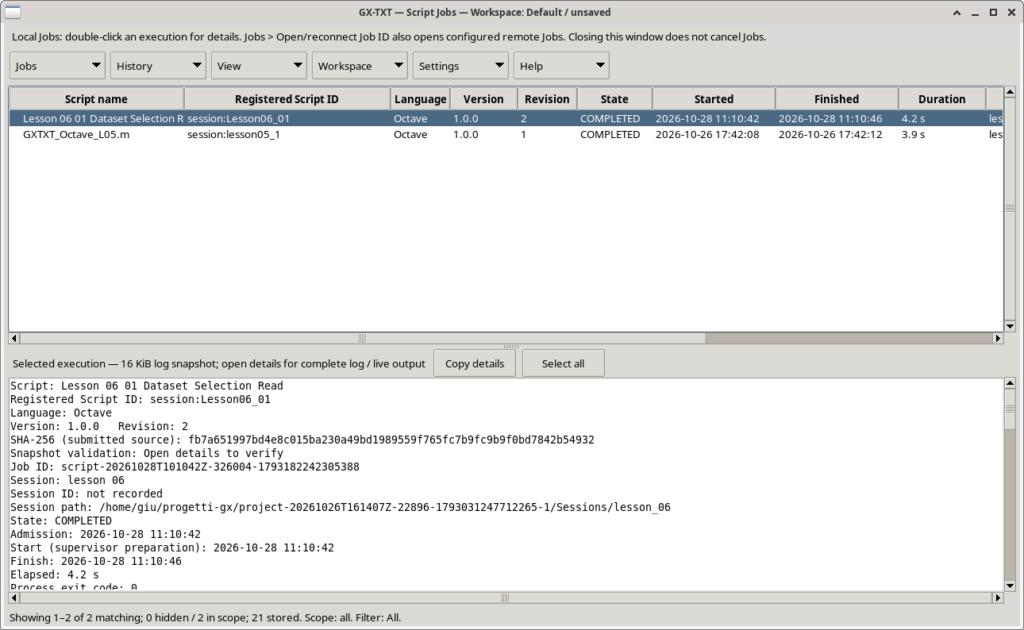Screen dimensions: 1024x630
Task: Open the View dropdown menu
Action: pyautogui.click(x=259, y=66)
